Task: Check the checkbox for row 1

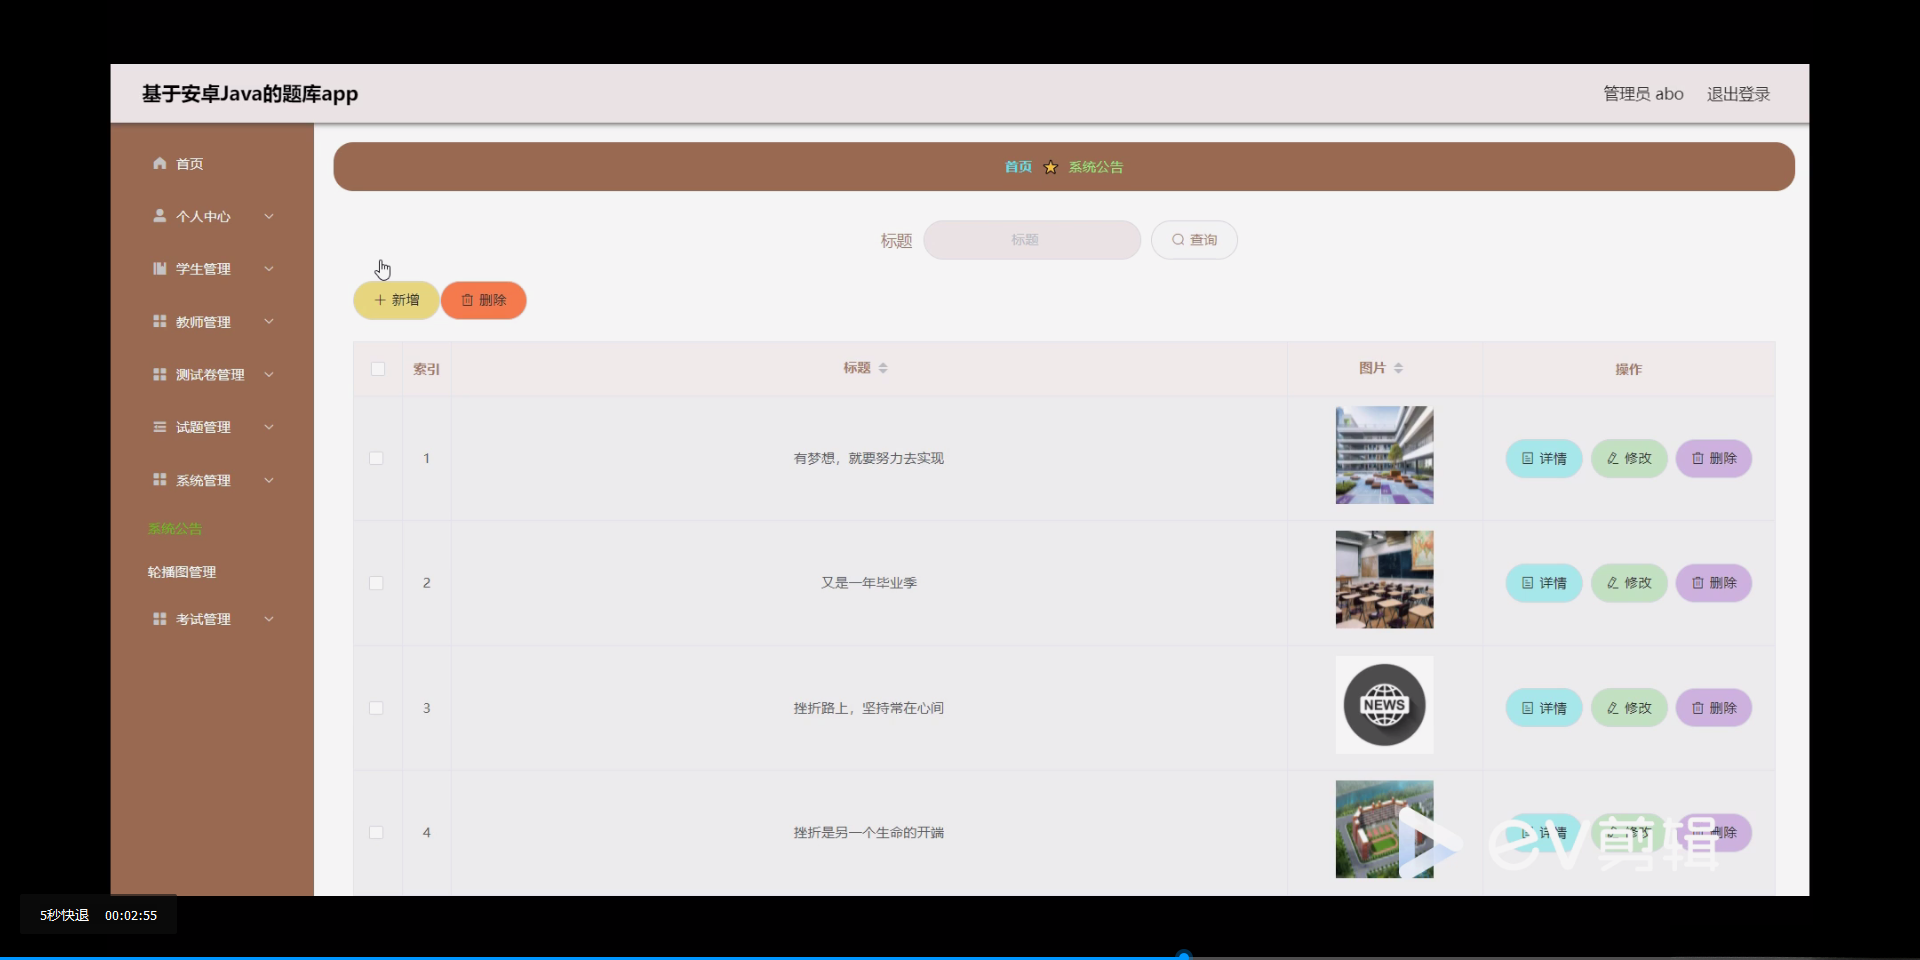Action: [x=376, y=458]
